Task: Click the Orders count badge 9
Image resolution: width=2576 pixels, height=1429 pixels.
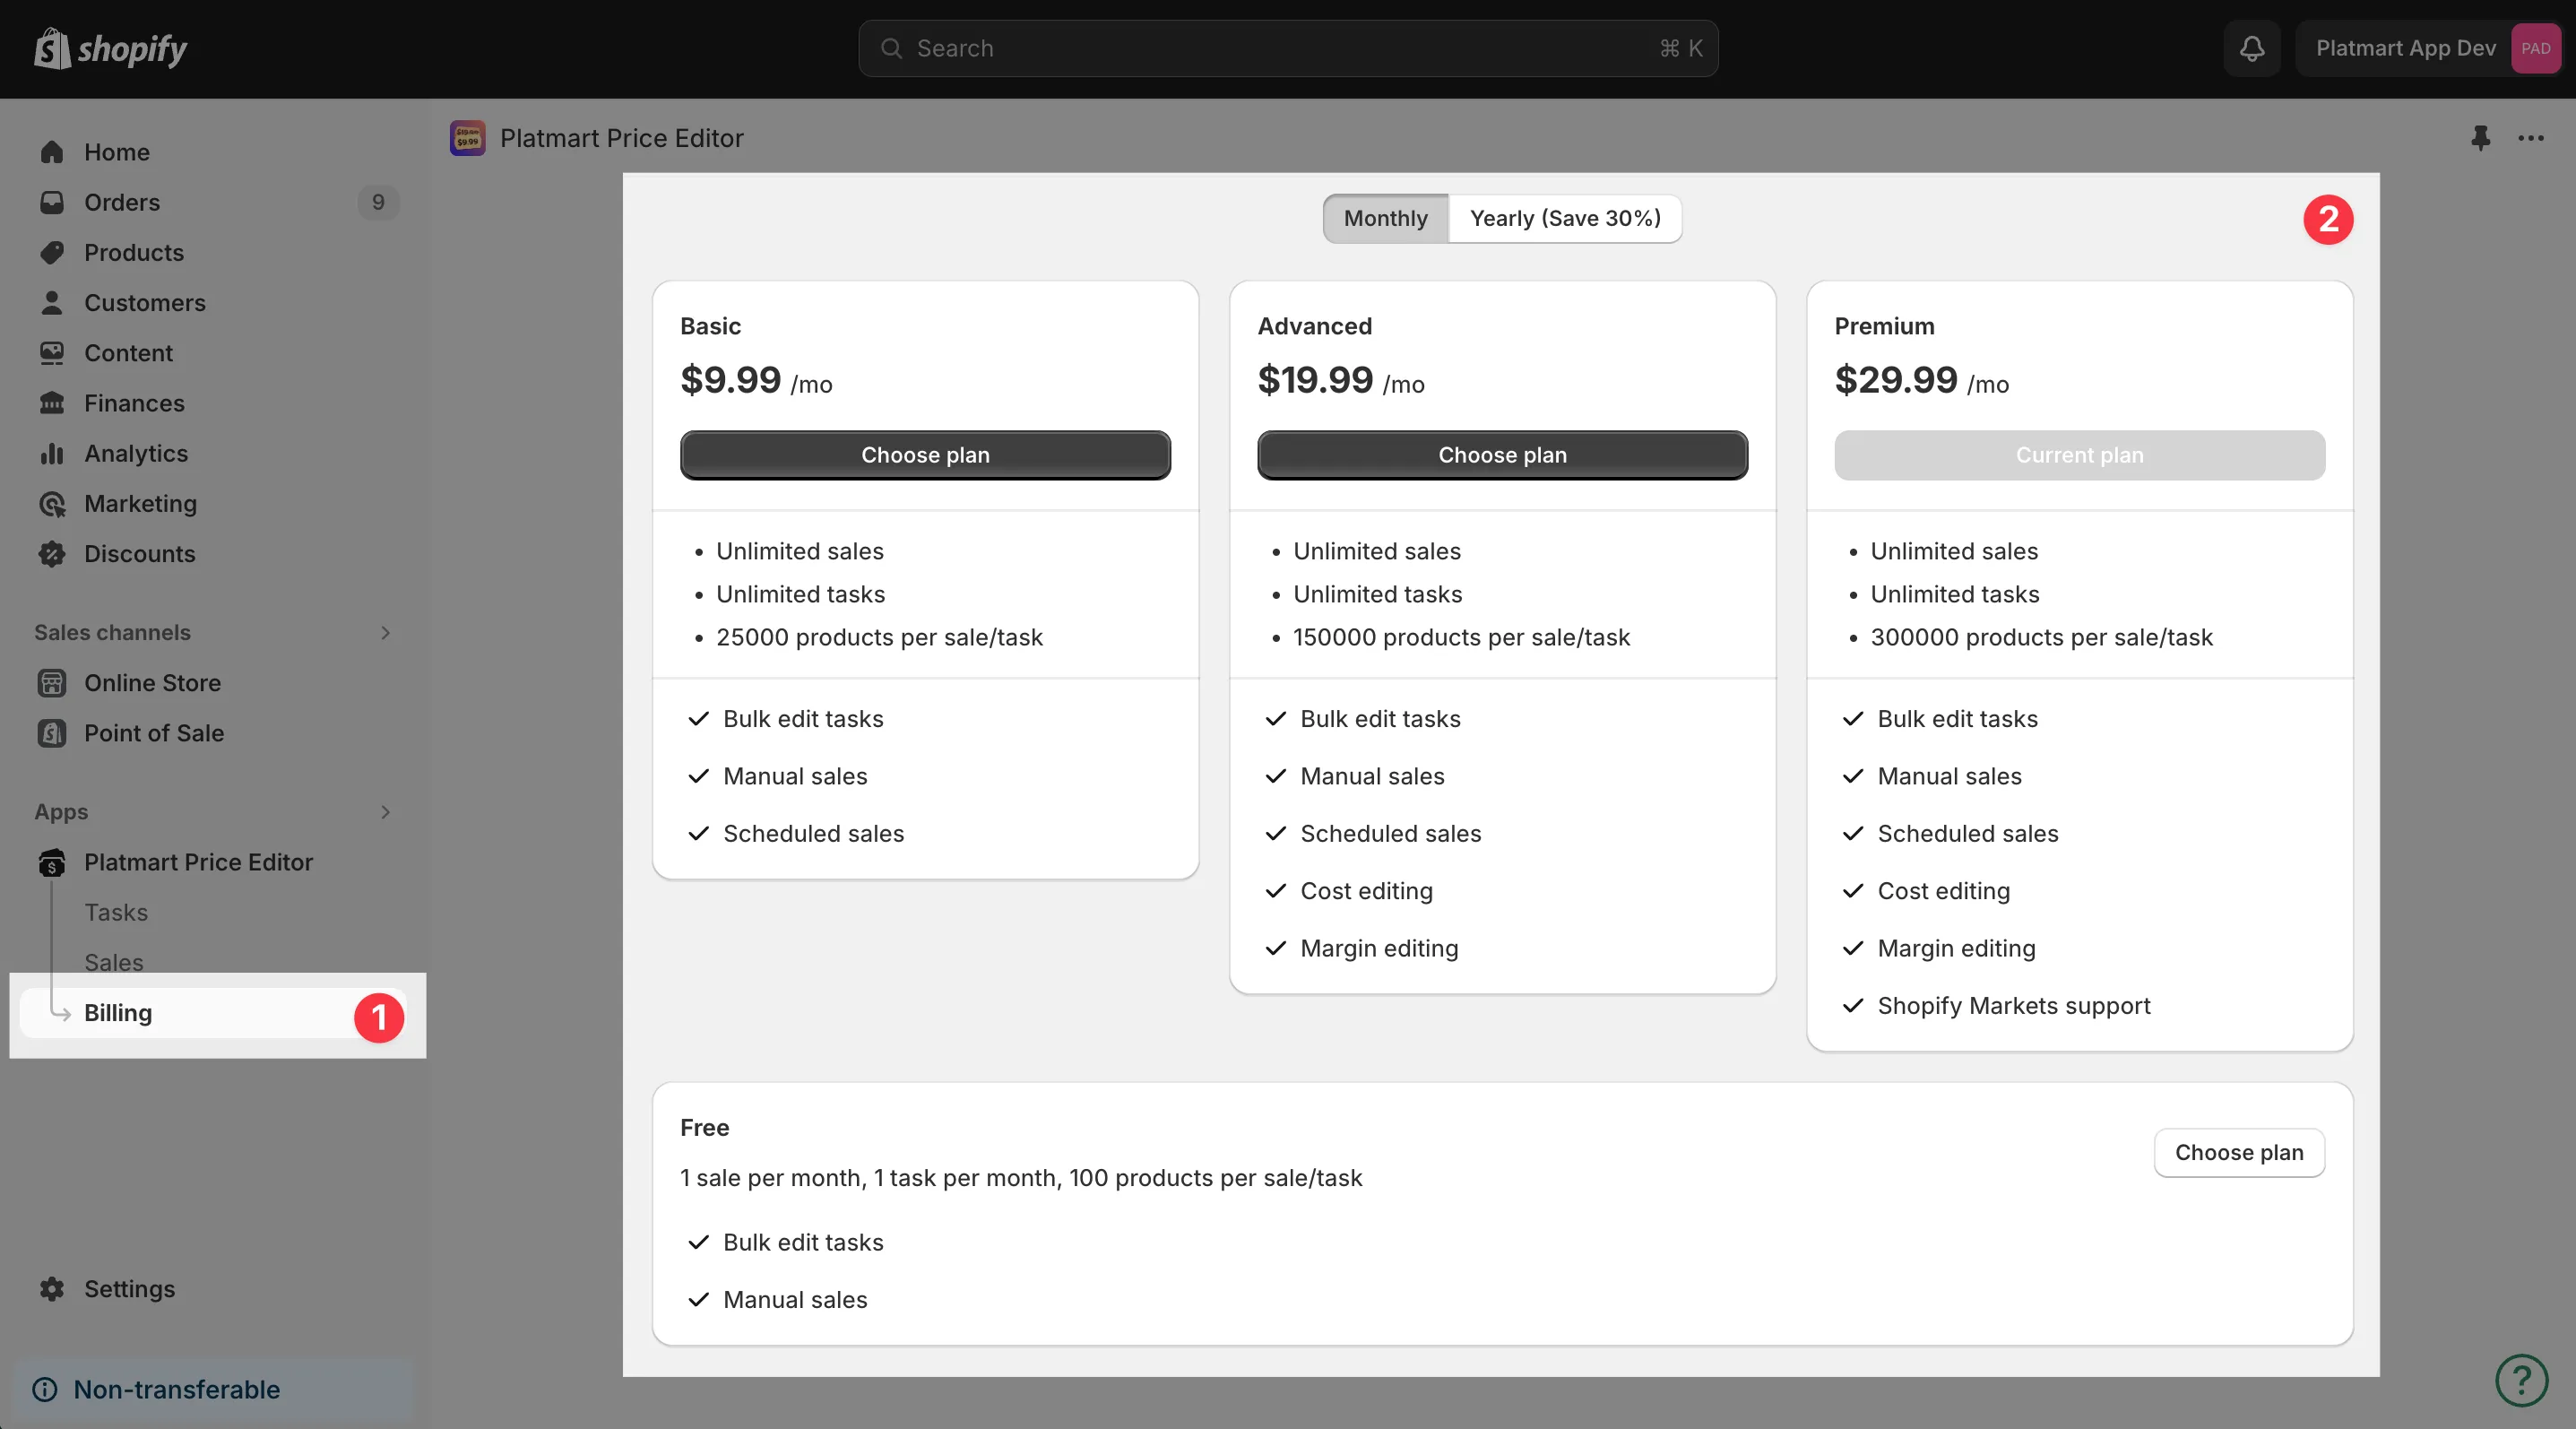Action: 378,202
